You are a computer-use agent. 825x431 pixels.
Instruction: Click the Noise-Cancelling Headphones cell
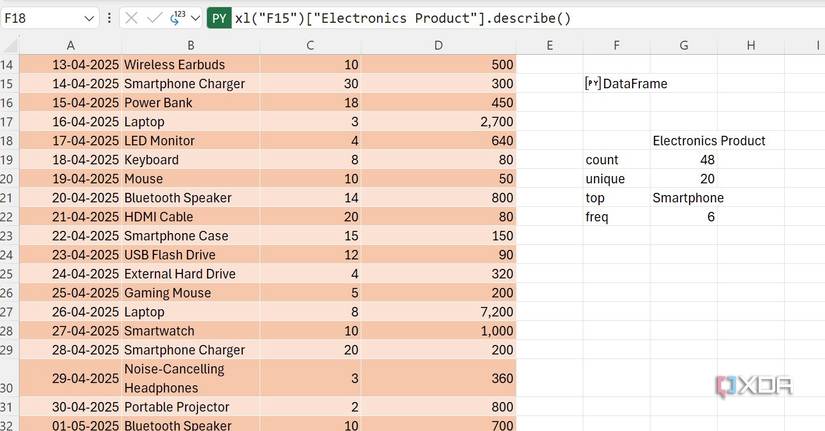point(190,378)
